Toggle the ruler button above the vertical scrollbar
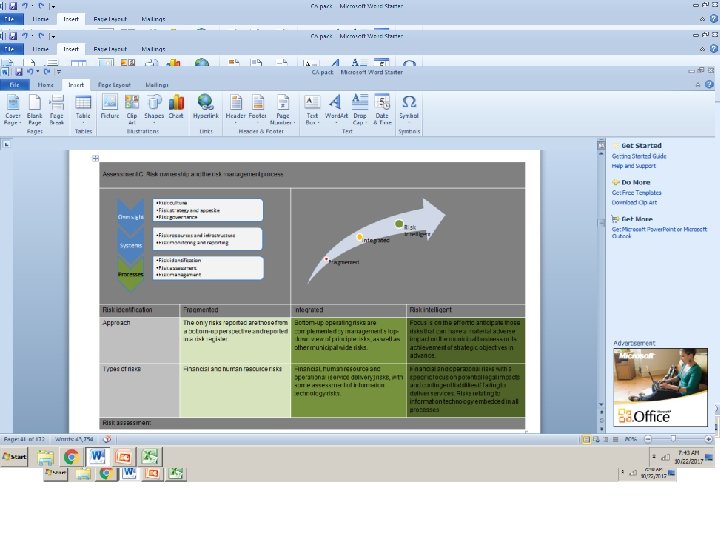Image resolution: width=720 pixels, height=540 pixels. pyautogui.click(x=601, y=145)
